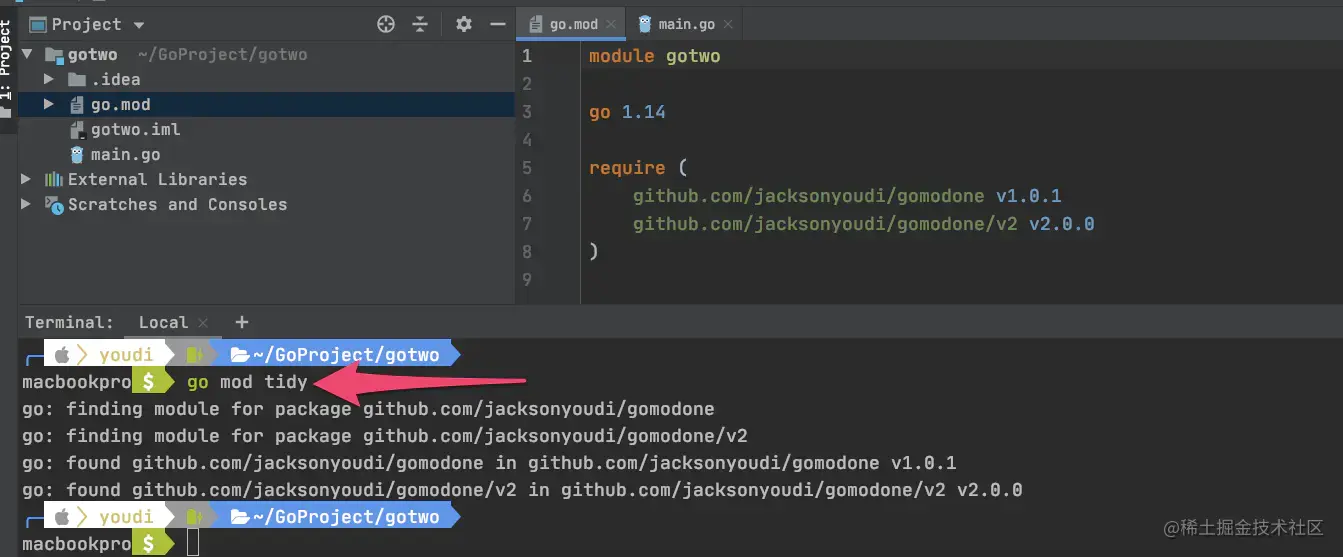
Task: Click the main.go tab gopher icon
Action: [645, 24]
